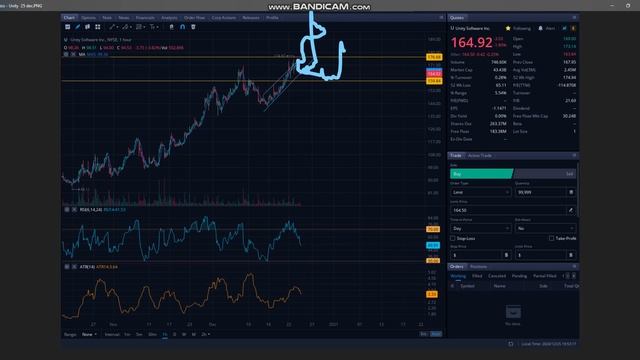Open the Chart tab
This screenshot has width=640, height=360.
[x=69, y=18]
